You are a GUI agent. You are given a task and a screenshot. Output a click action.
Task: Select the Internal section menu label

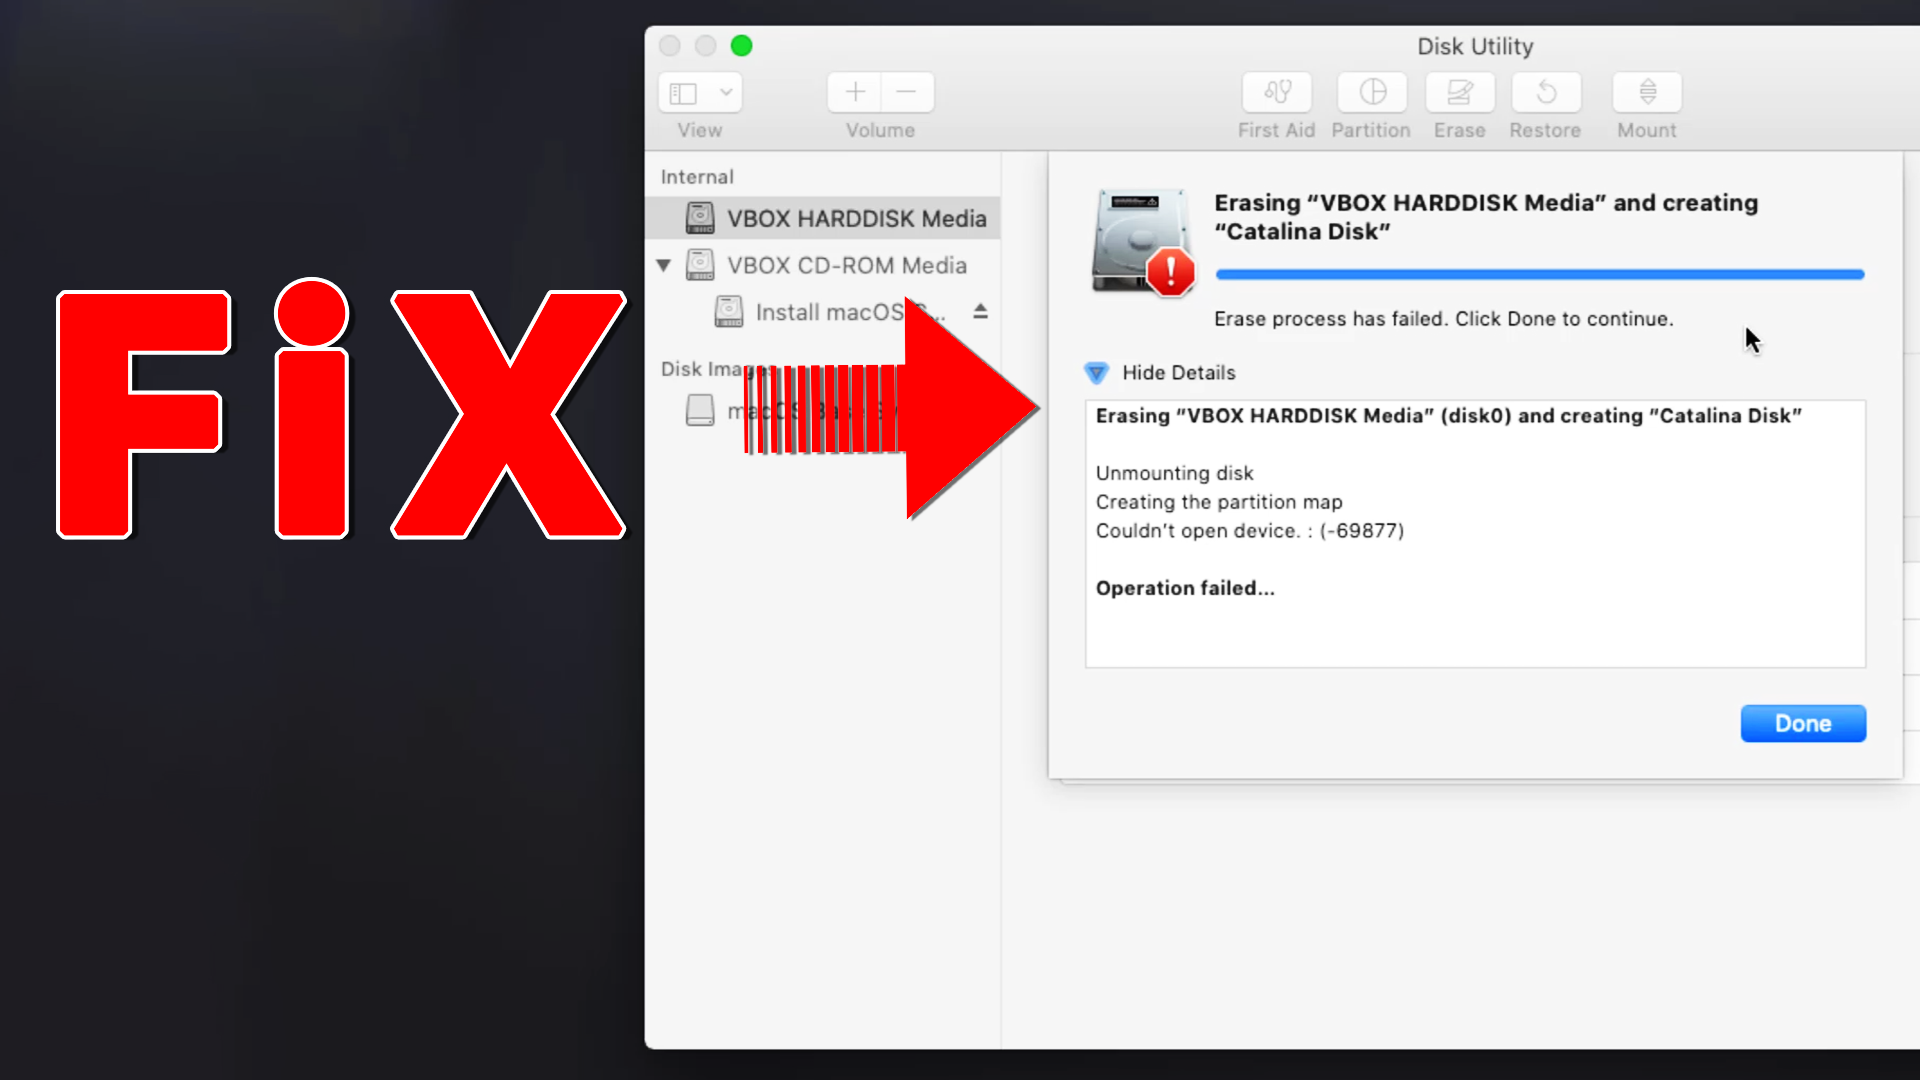click(696, 175)
